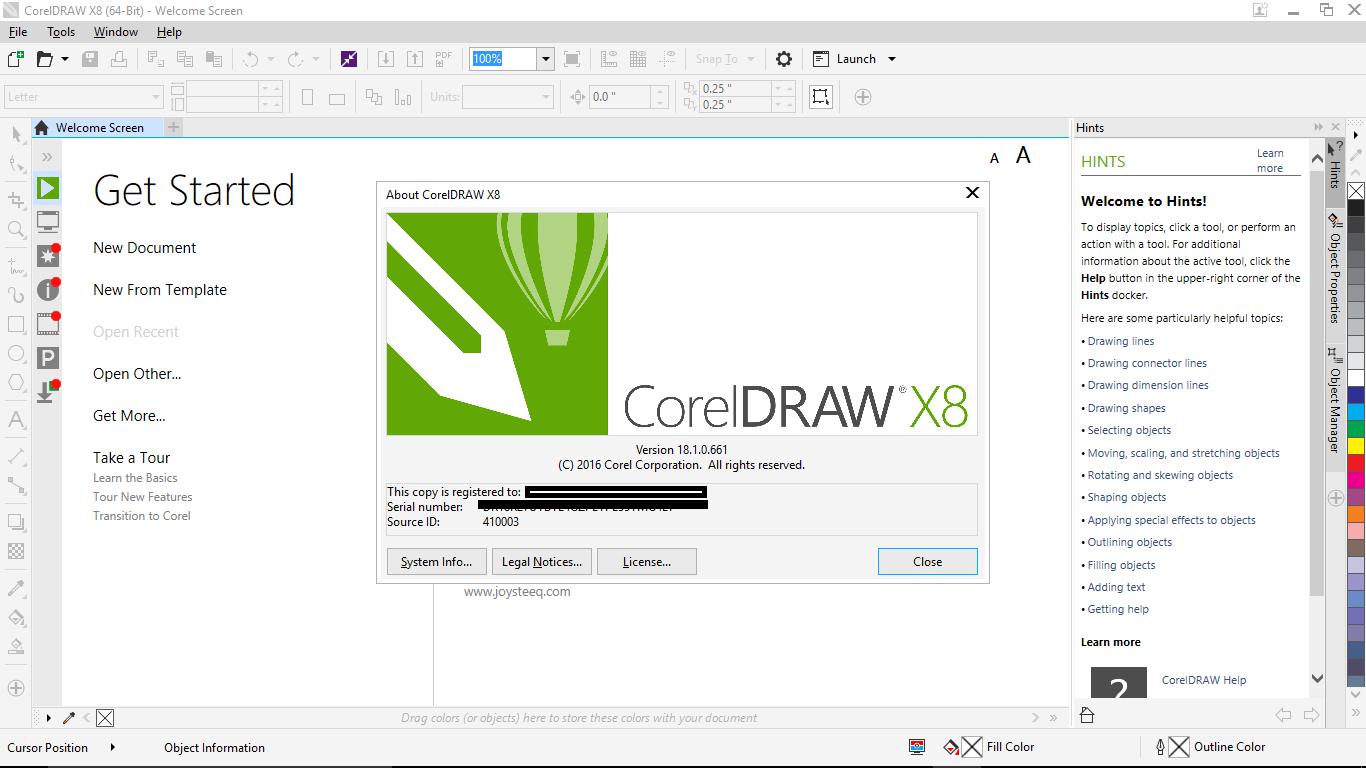Select the Color Eyedropper tool
The image size is (1366, 768).
click(16, 587)
